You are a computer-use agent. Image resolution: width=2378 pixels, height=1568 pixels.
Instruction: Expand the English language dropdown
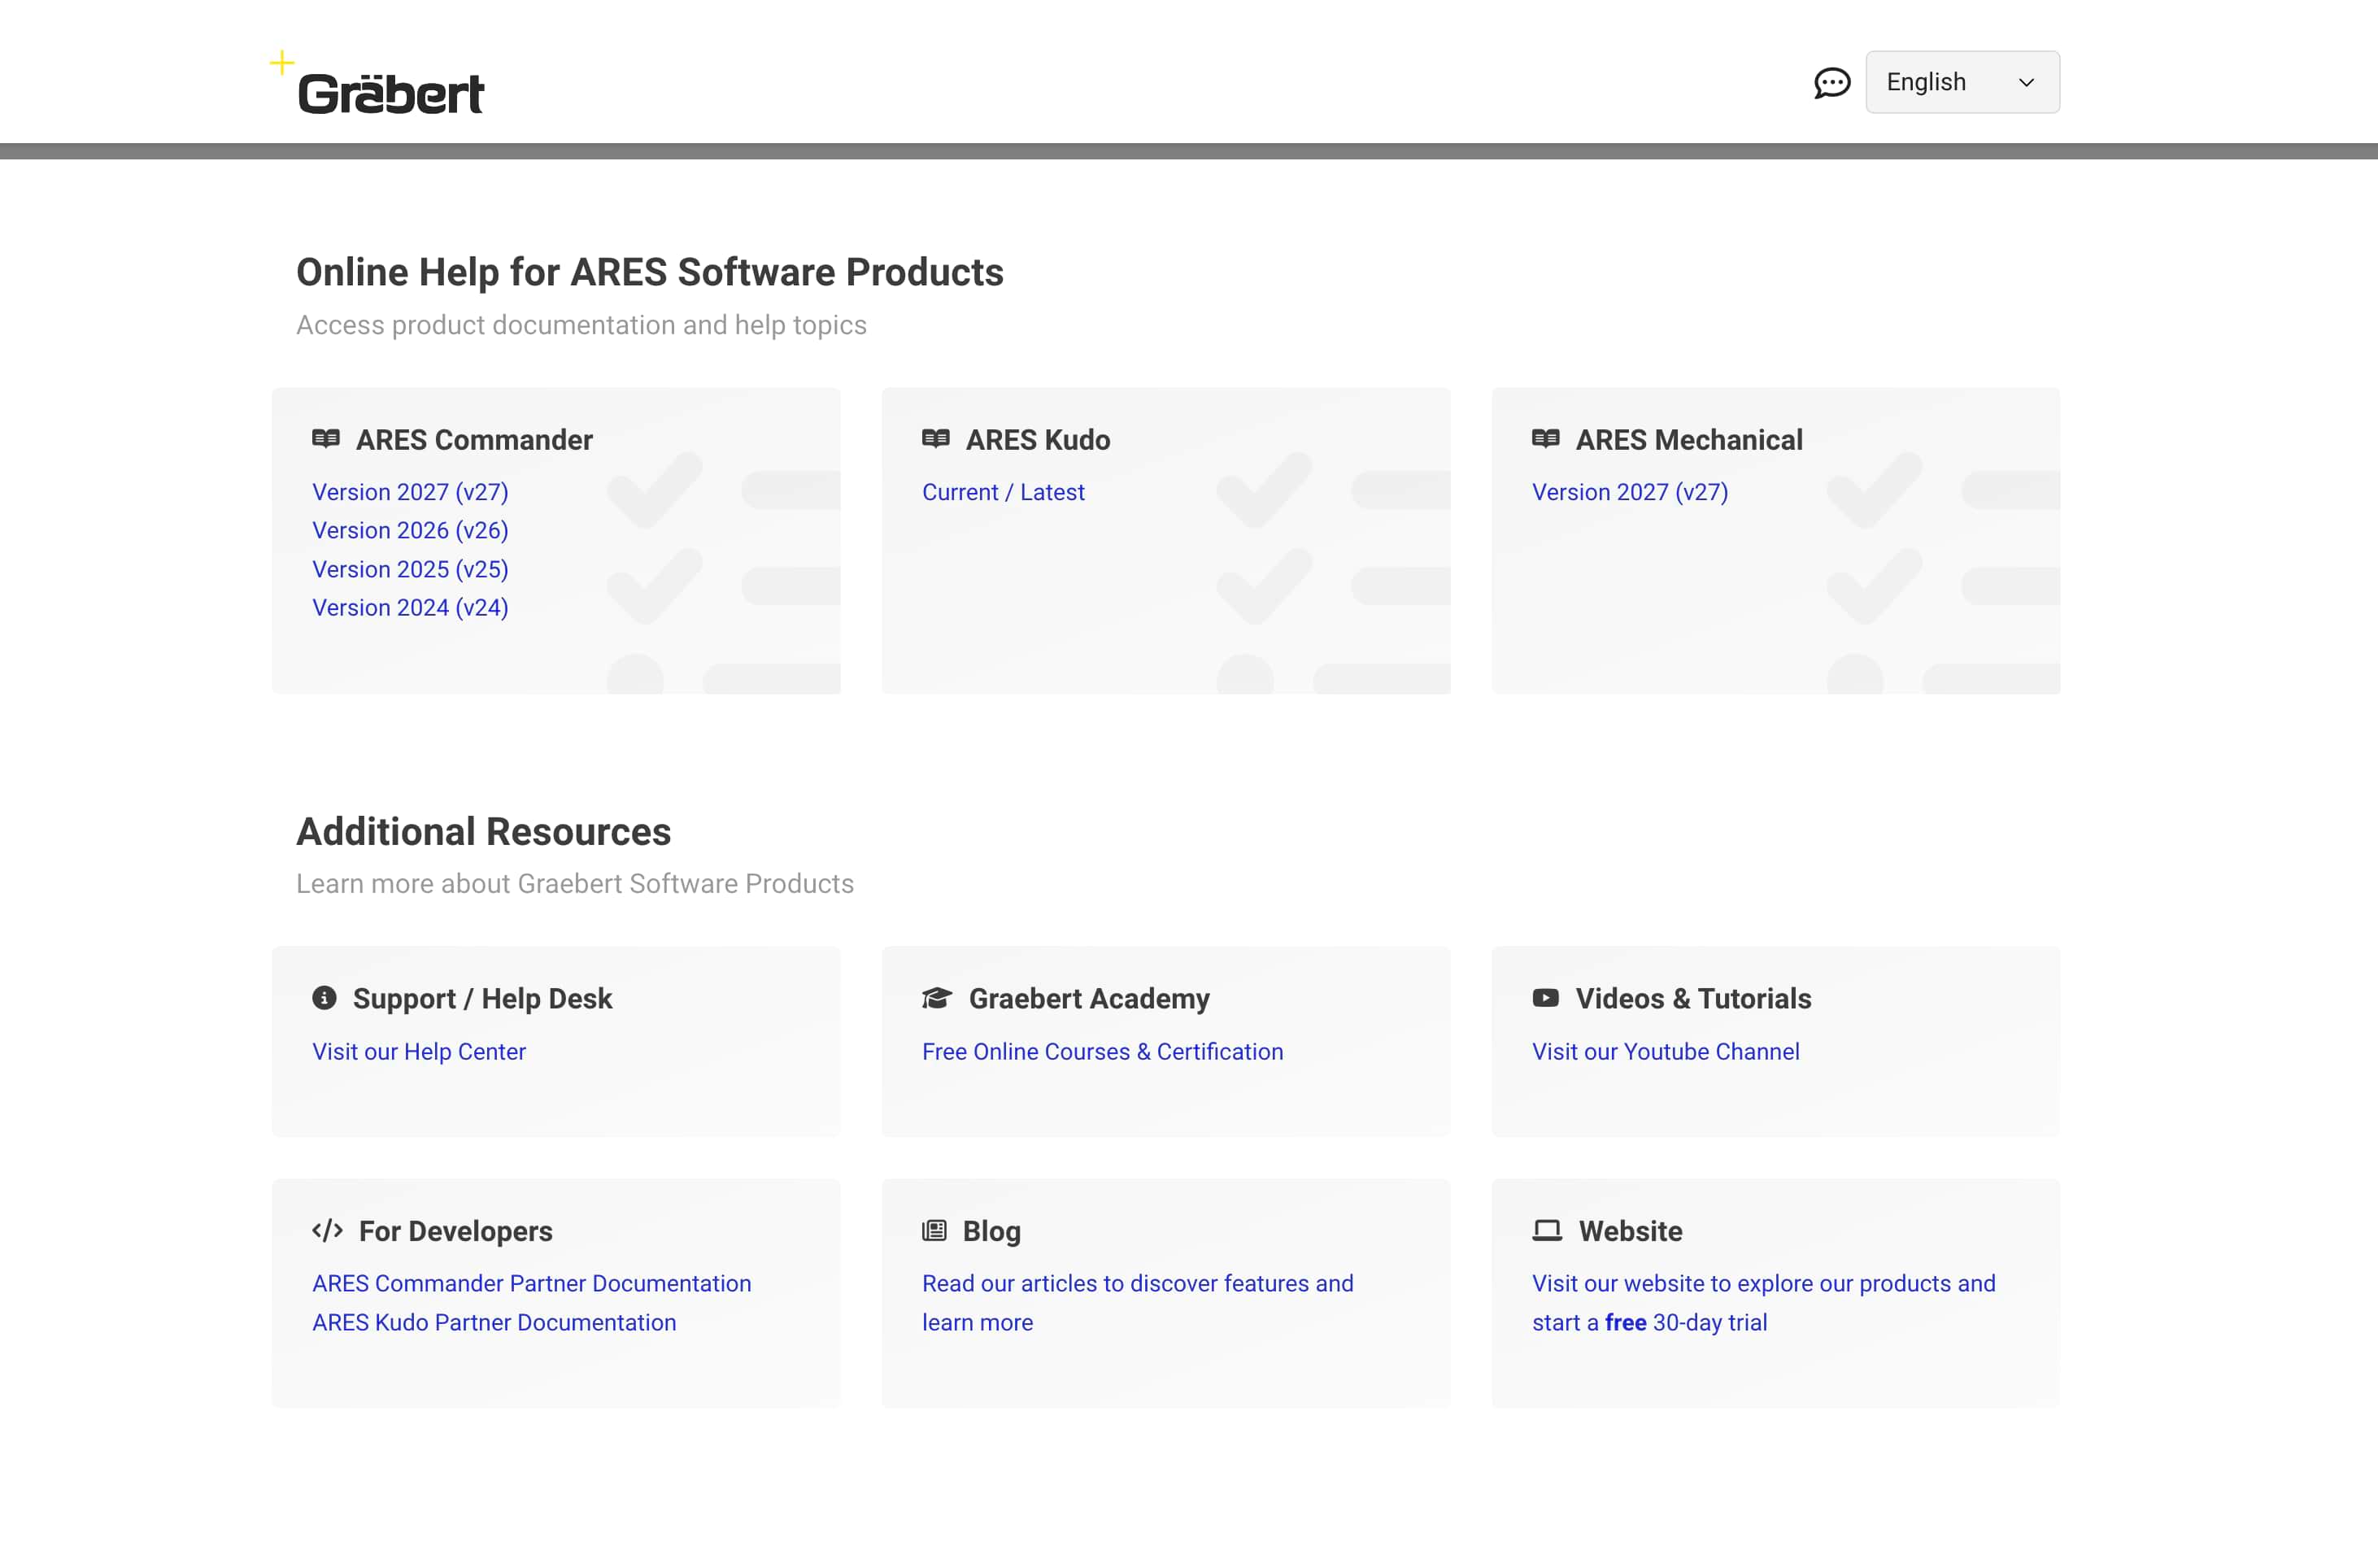[x=1961, y=82]
